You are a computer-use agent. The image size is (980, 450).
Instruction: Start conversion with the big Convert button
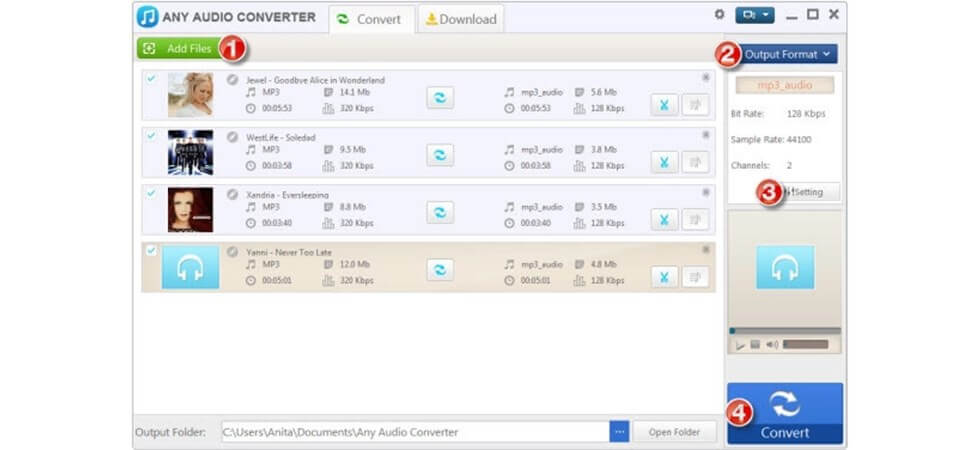pos(785,413)
